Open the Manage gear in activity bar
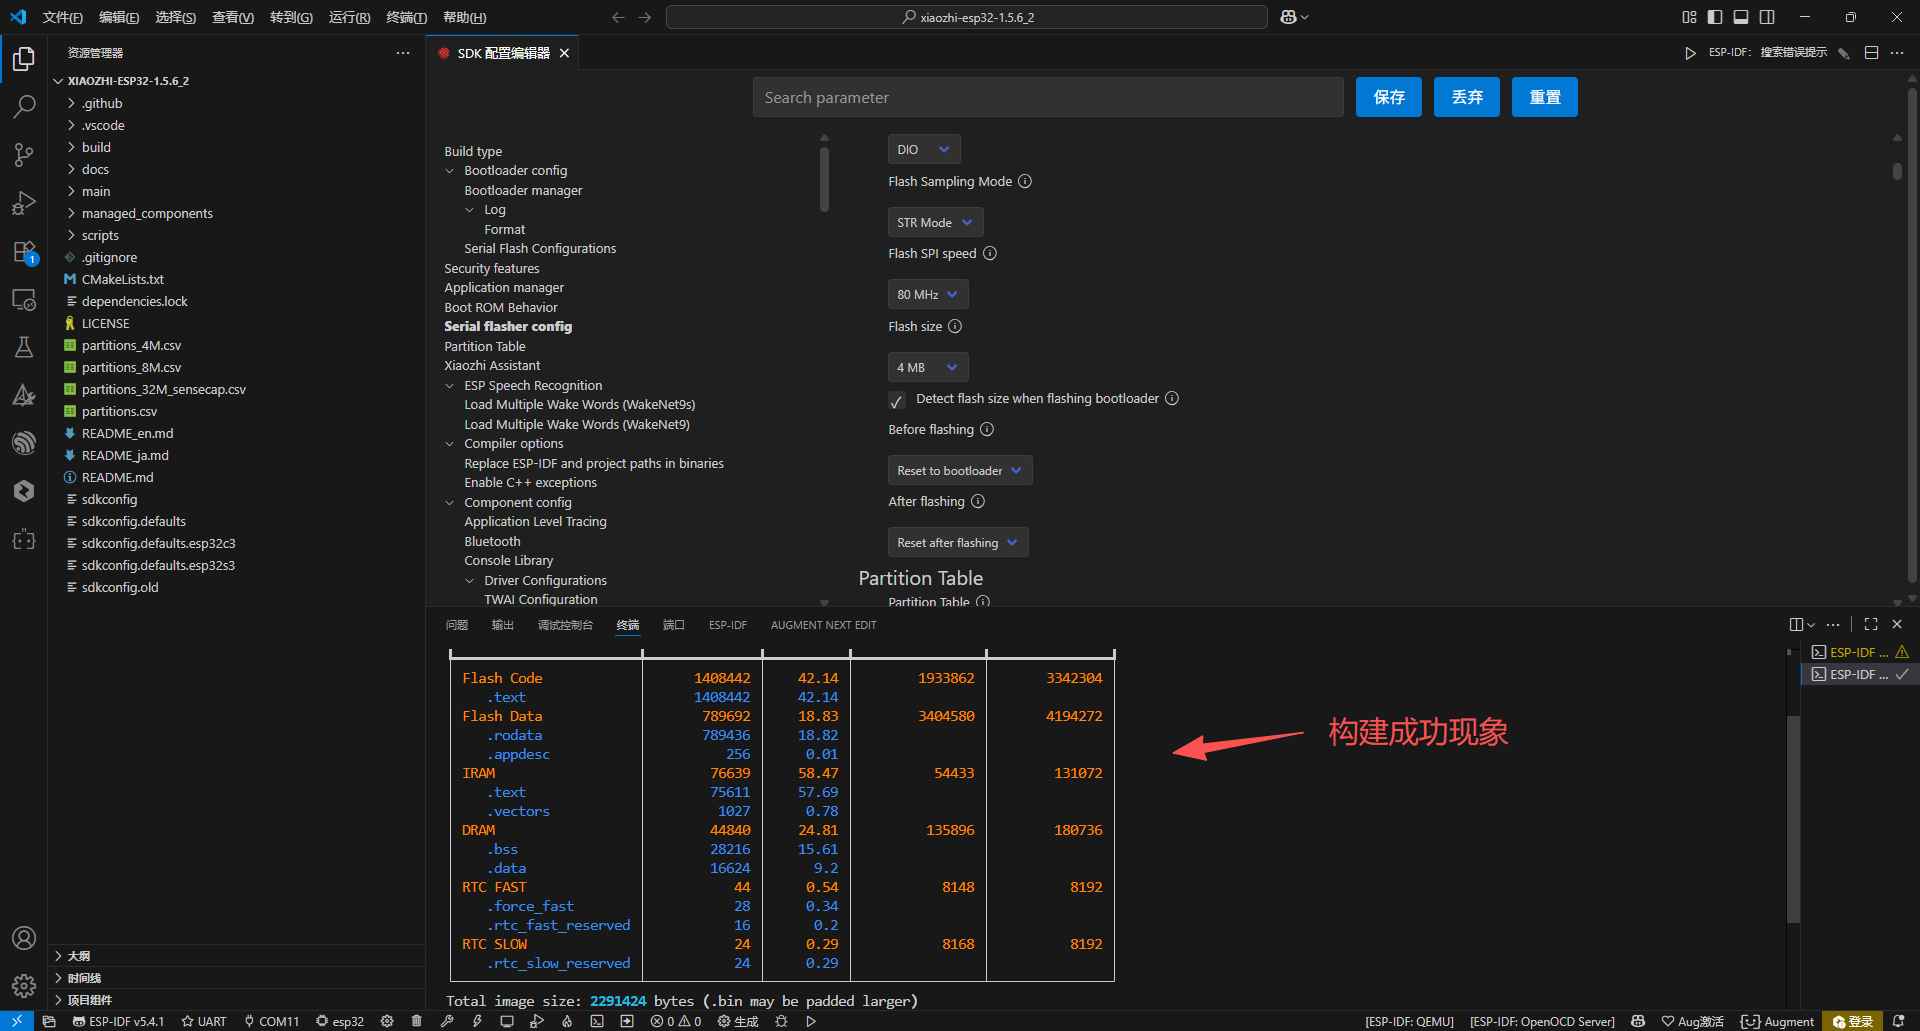The height and width of the screenshot is (1031, 1920). (x=24, y=986)
